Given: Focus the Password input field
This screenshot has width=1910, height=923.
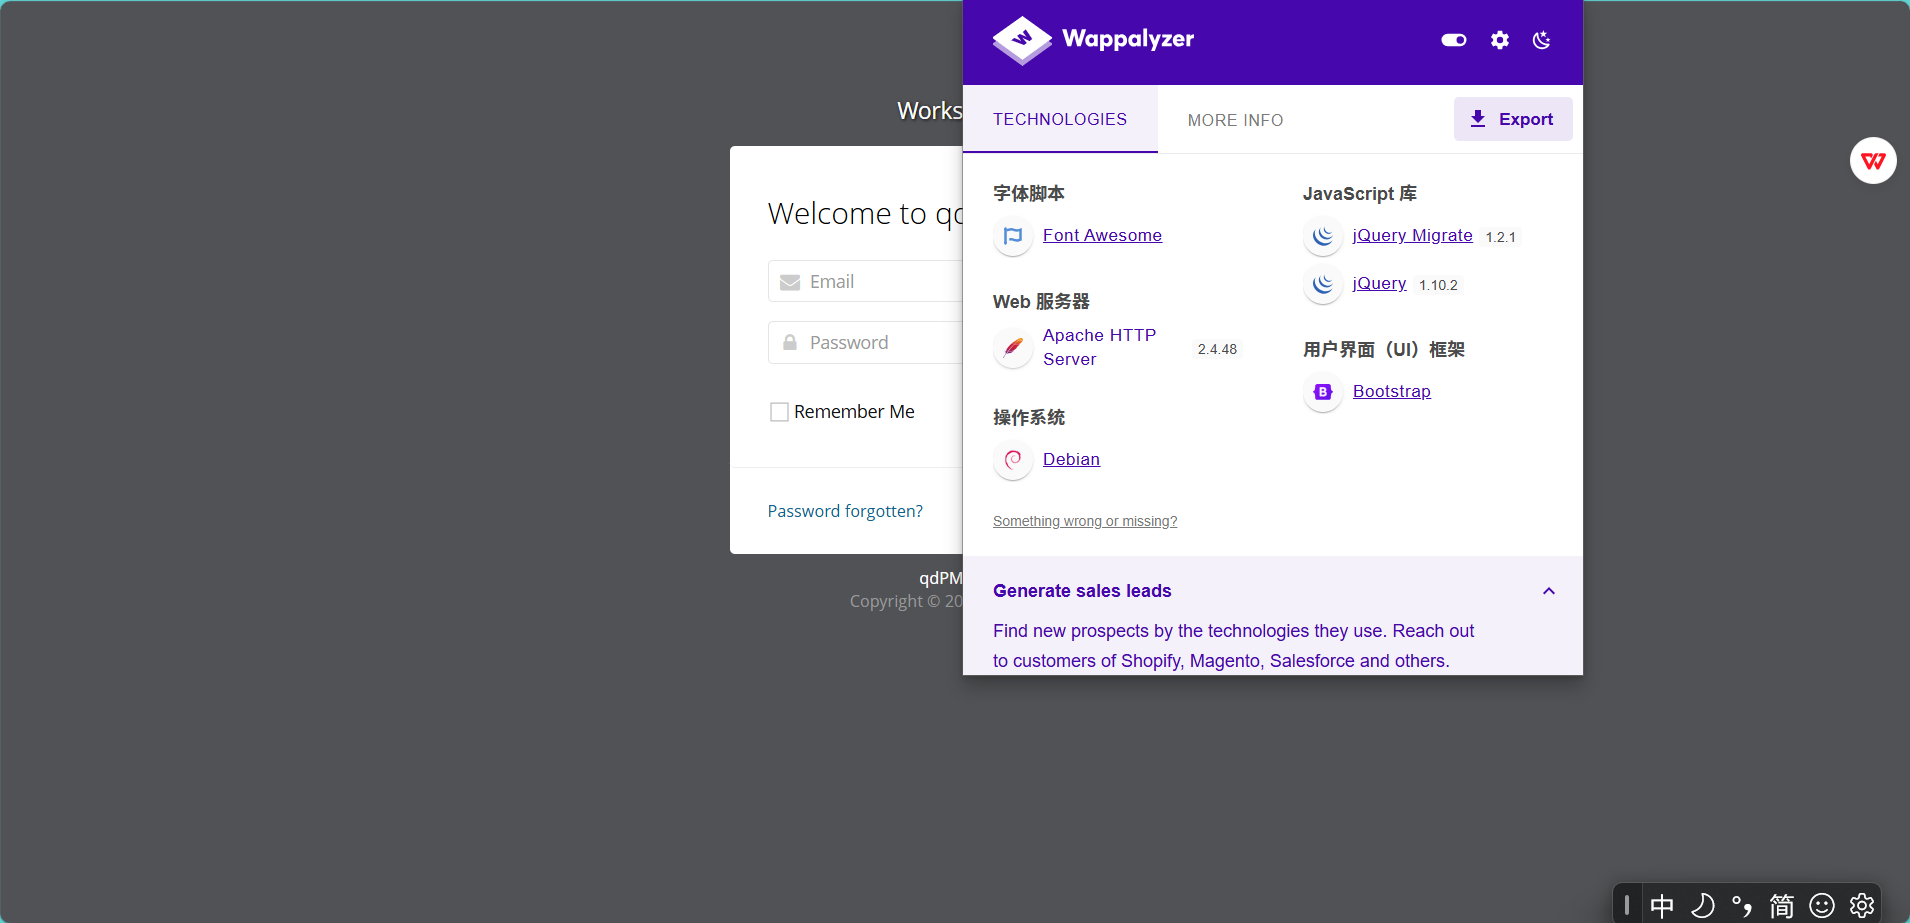Looking at the screenshot, I should point(866,342).
